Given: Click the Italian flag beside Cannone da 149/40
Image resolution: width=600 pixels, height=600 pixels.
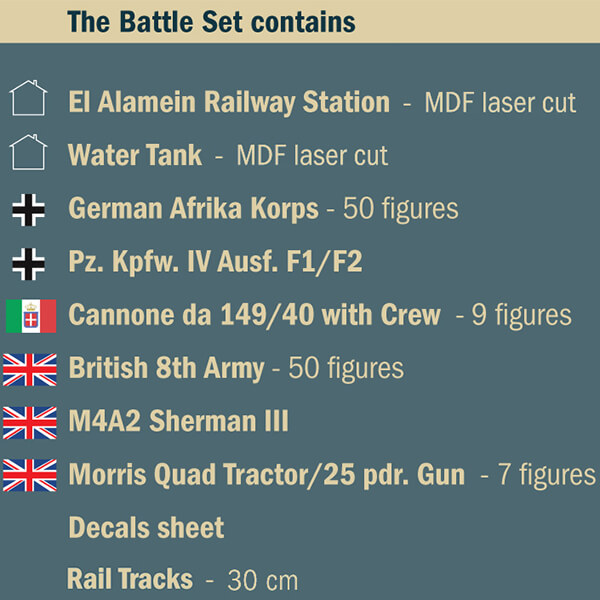Looking at the screenshot, I should (31, 316).
